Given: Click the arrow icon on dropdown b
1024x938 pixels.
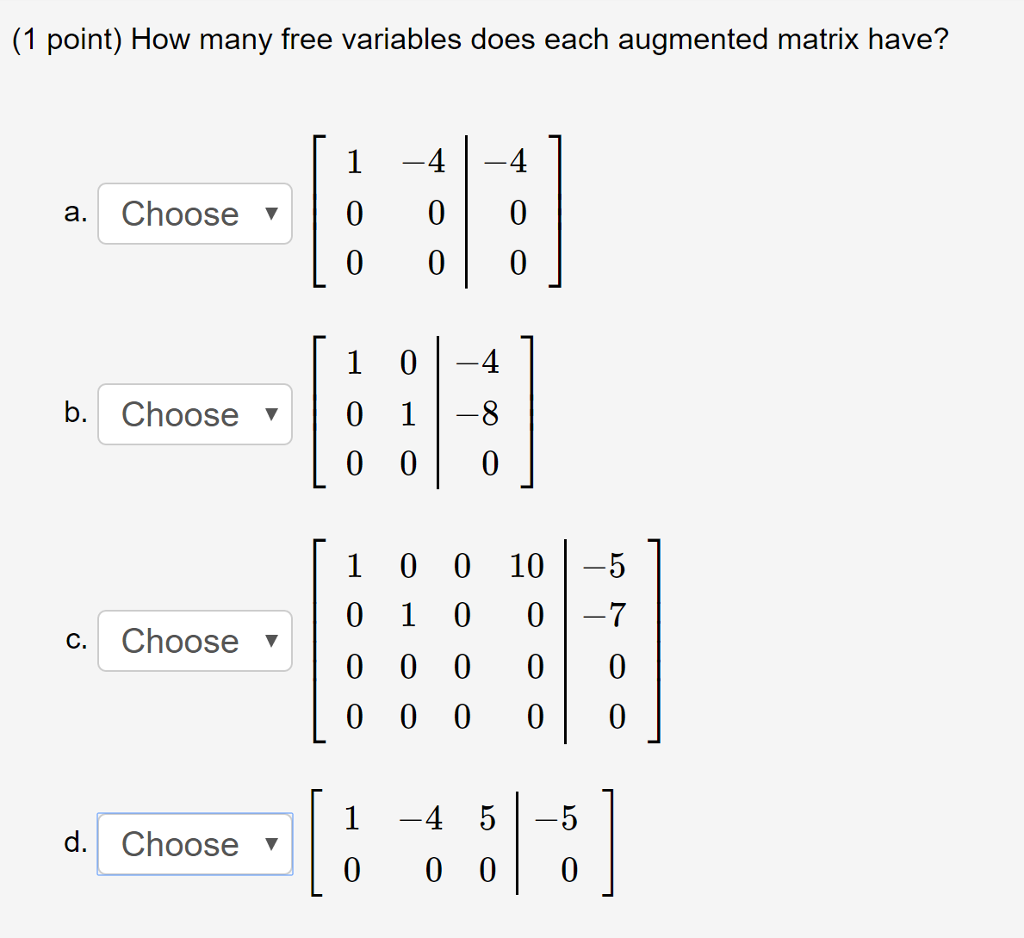Looking at the screenshot, I should pos(271,414).
